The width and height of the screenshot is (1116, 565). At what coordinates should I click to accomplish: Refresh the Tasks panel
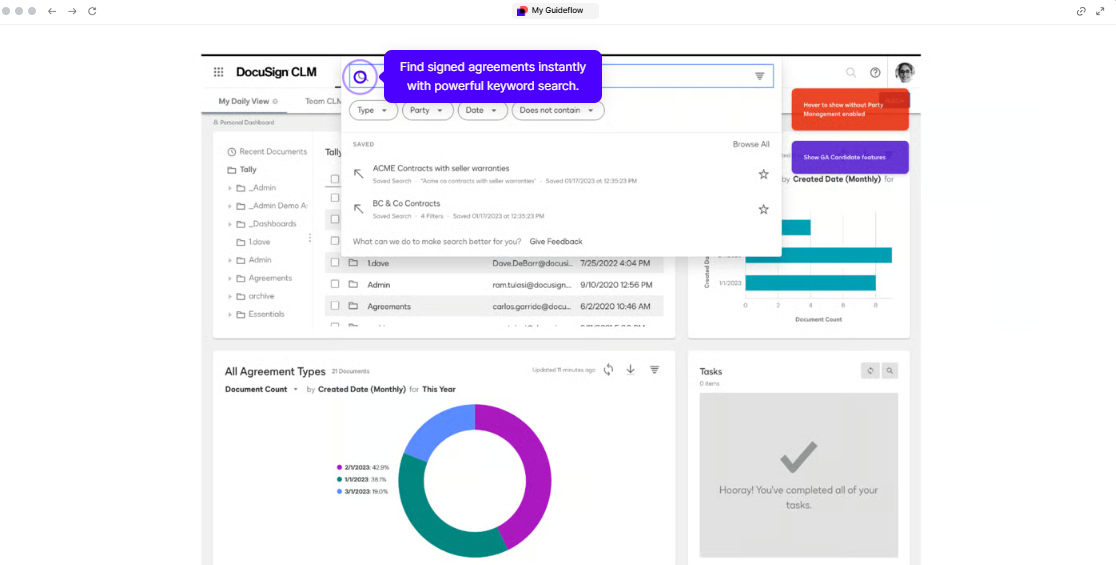[x=870, y=371]
